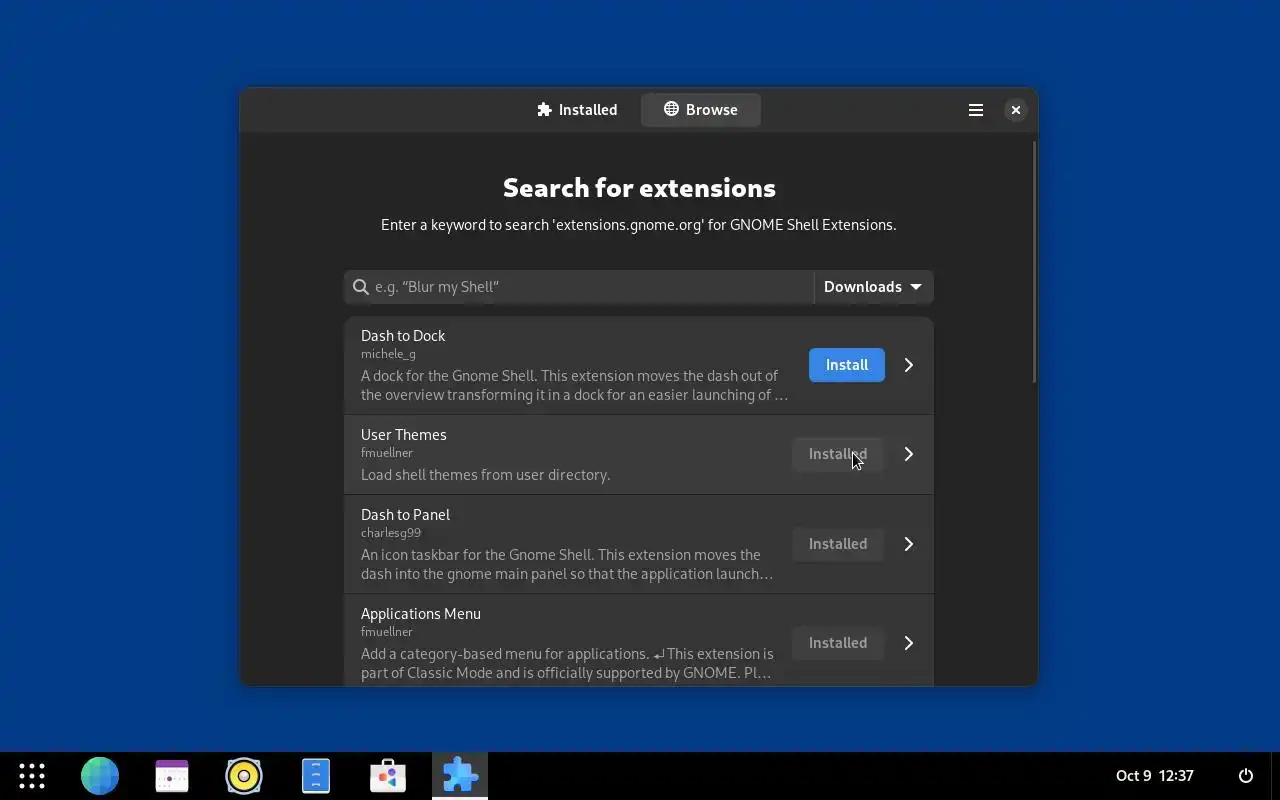Open the app grid launcher in taskbar
Viewport: 1280px width, 800px height.
click(x=32, y=776)
